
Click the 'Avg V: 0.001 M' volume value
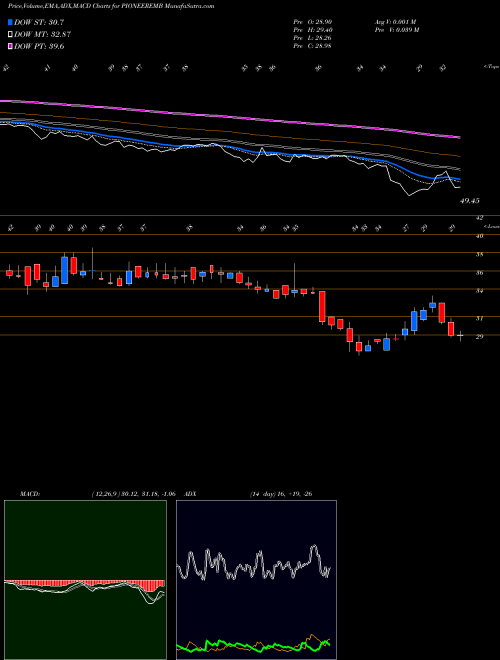[395, 22]
